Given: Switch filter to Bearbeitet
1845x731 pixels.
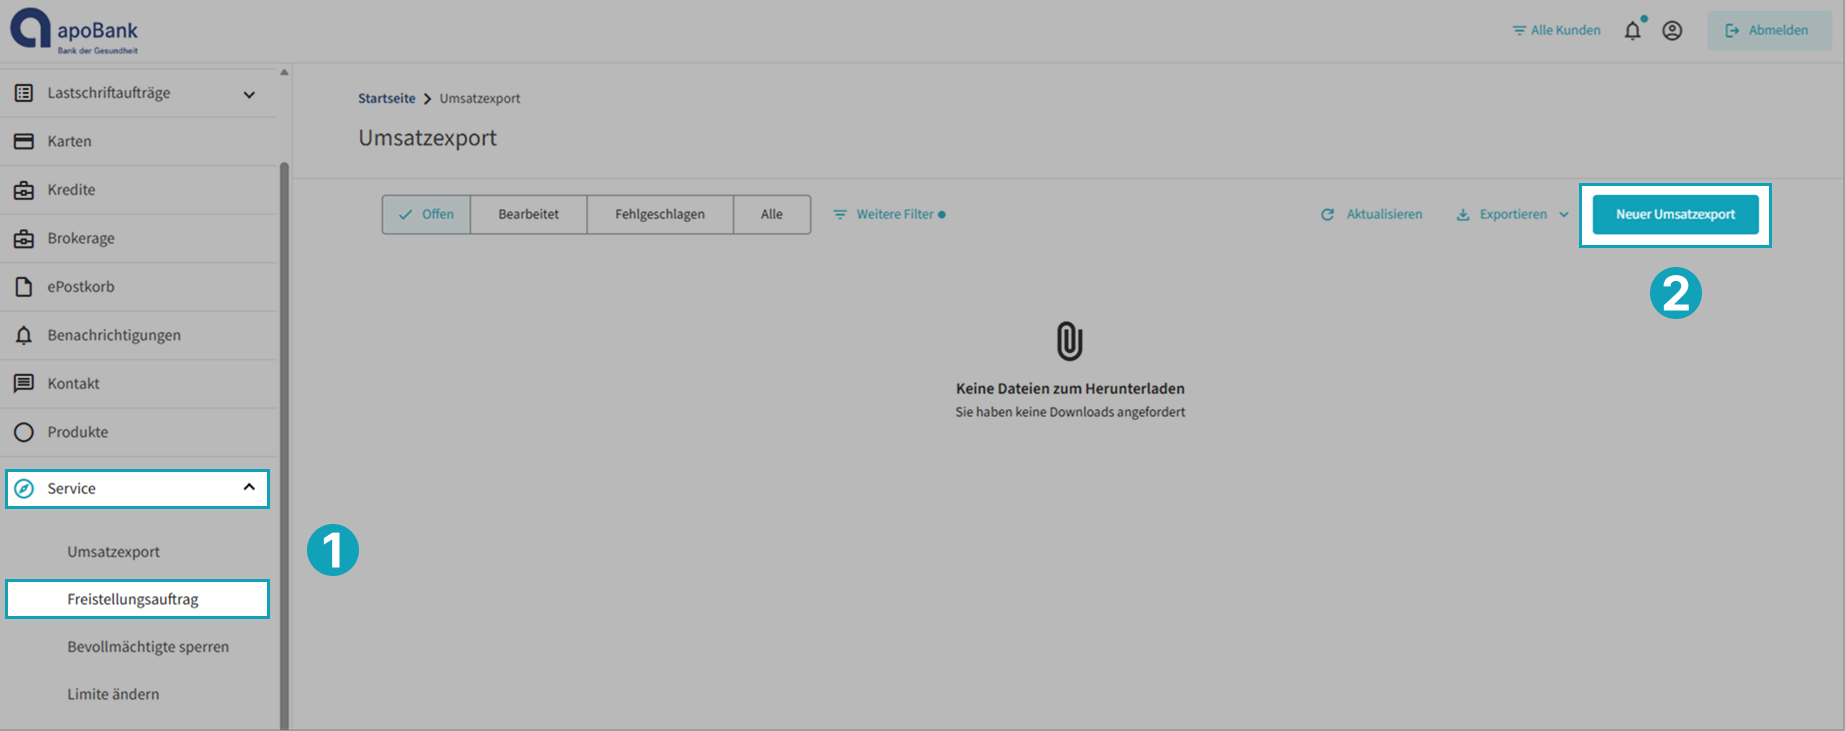Looking at the screenshot, I should pyautogui.click(x=528, y=214).
